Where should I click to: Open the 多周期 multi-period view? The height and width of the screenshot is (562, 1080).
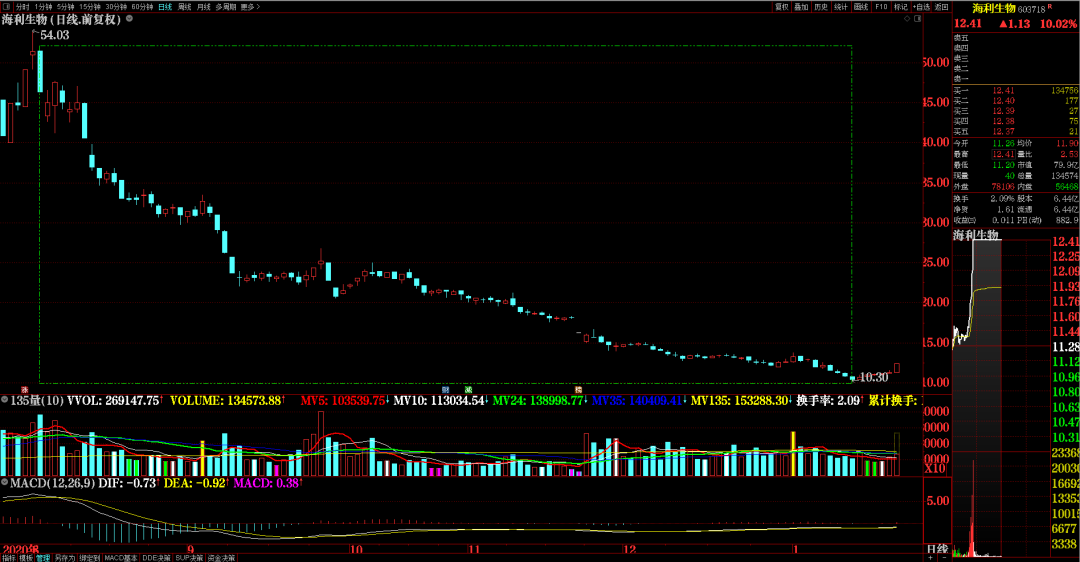(226, 7)
